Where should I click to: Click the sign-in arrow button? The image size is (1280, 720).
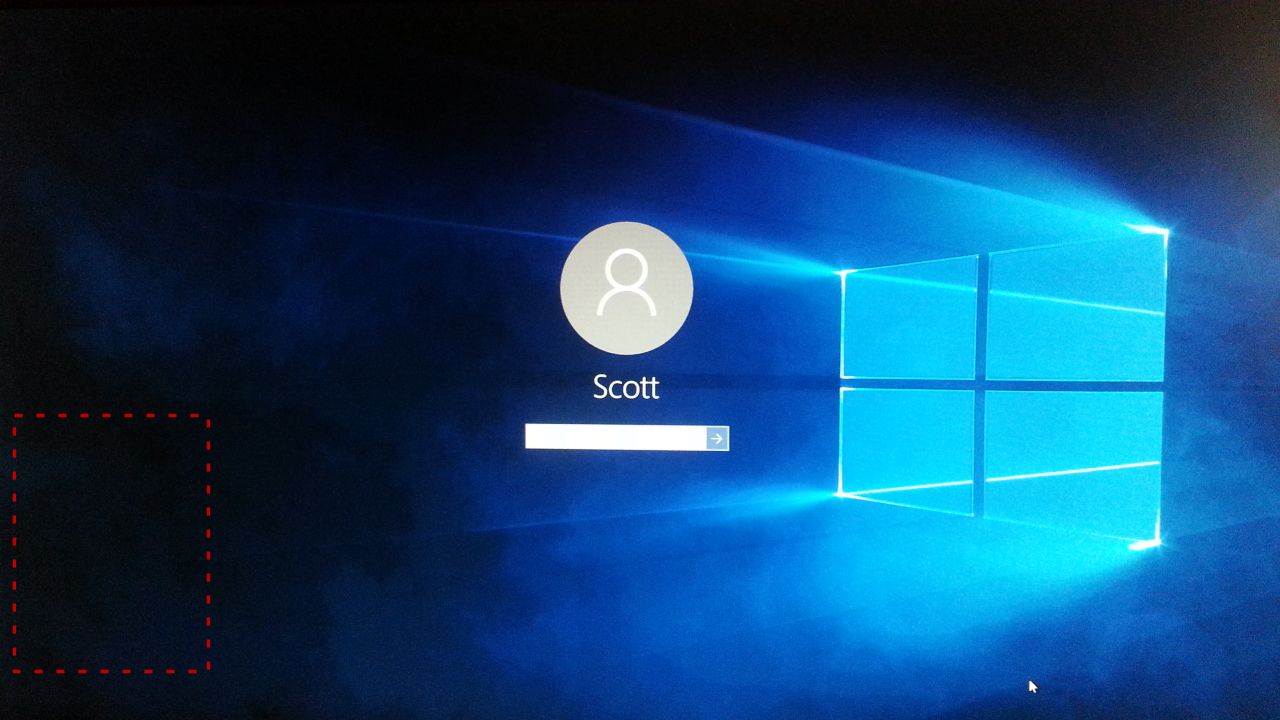[x=717, y=438]
